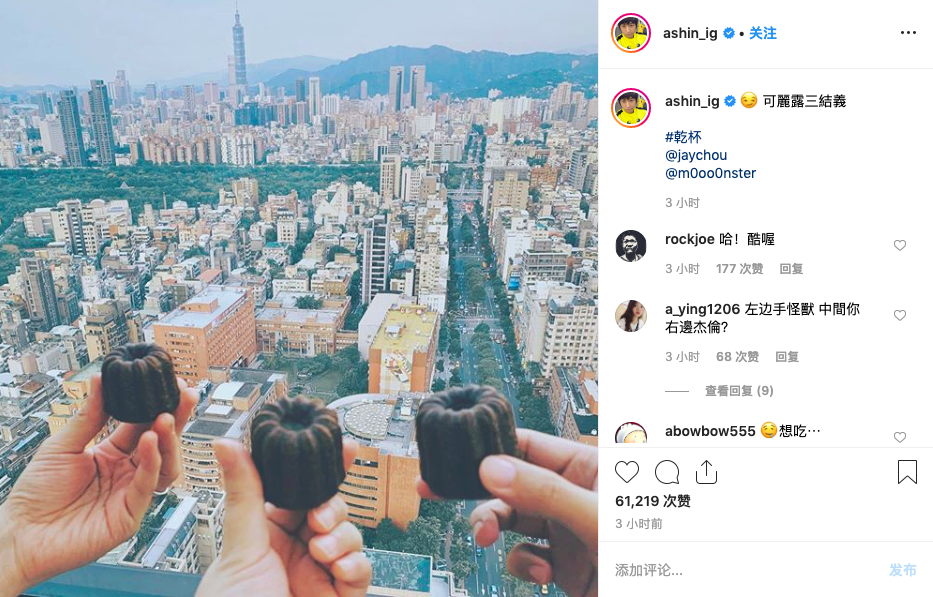Image resolution: width=933 pixels, height=597 pixels.
Task: Like rockjoe's comment with the heart
Action: coord(900,245)
